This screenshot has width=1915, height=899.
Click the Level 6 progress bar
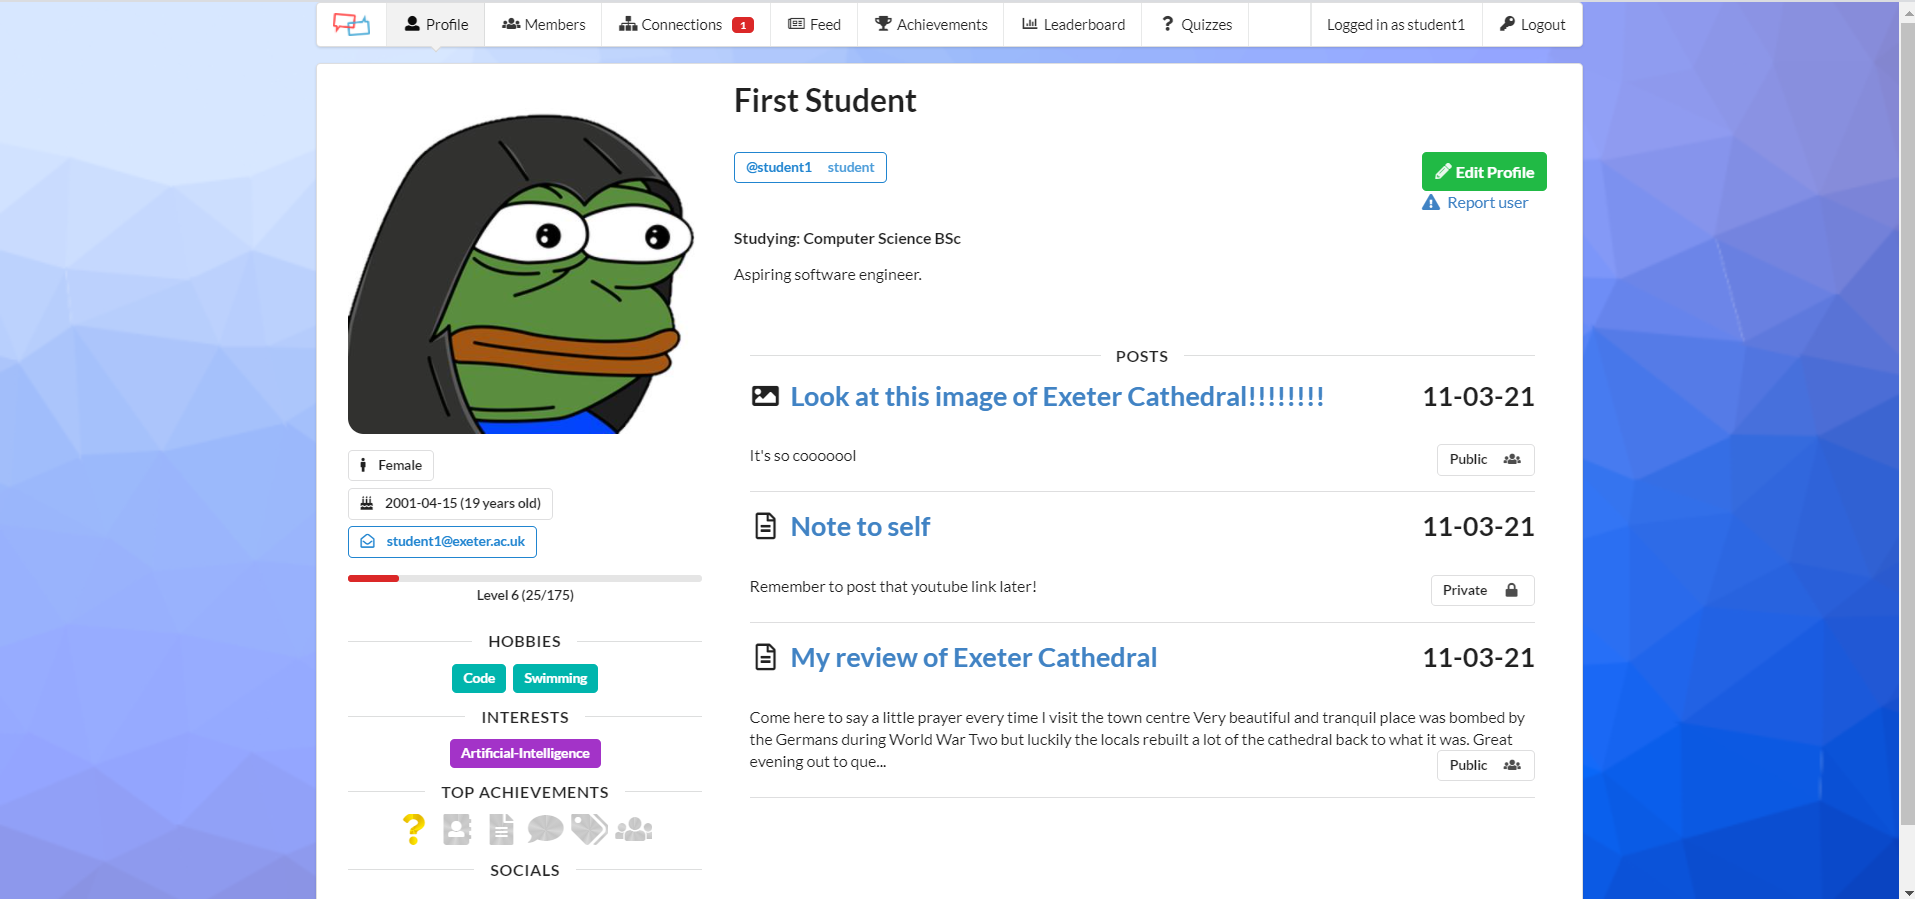[524, 578]
